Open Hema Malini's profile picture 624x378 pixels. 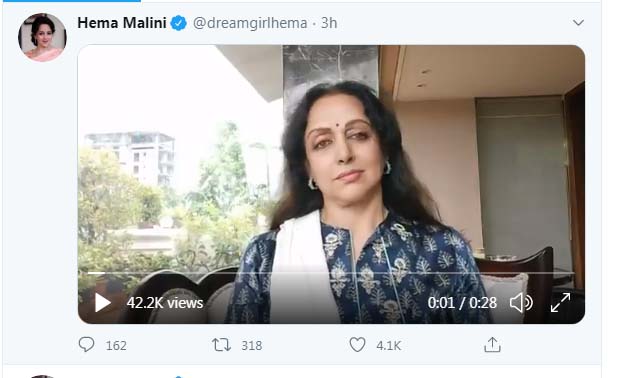pos(42,37)
